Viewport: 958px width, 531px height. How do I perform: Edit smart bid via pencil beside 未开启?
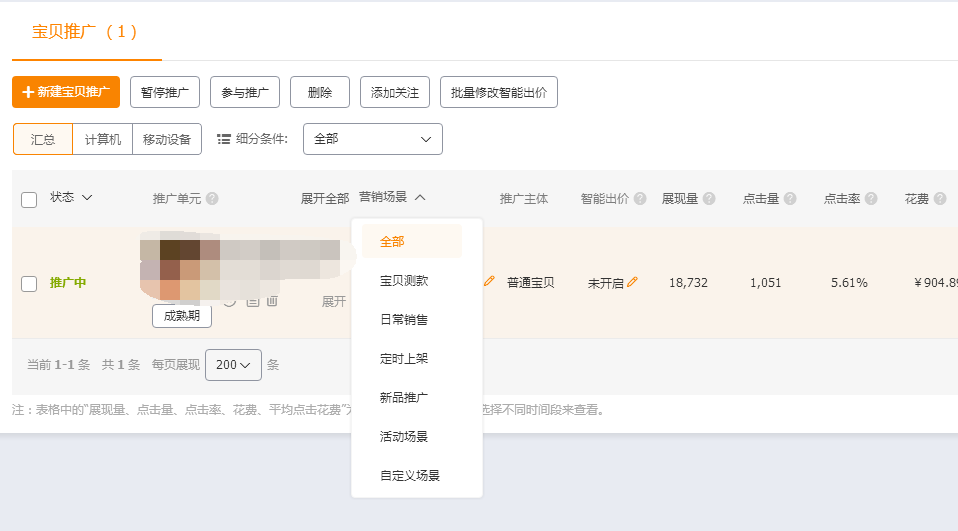[632, 282]
